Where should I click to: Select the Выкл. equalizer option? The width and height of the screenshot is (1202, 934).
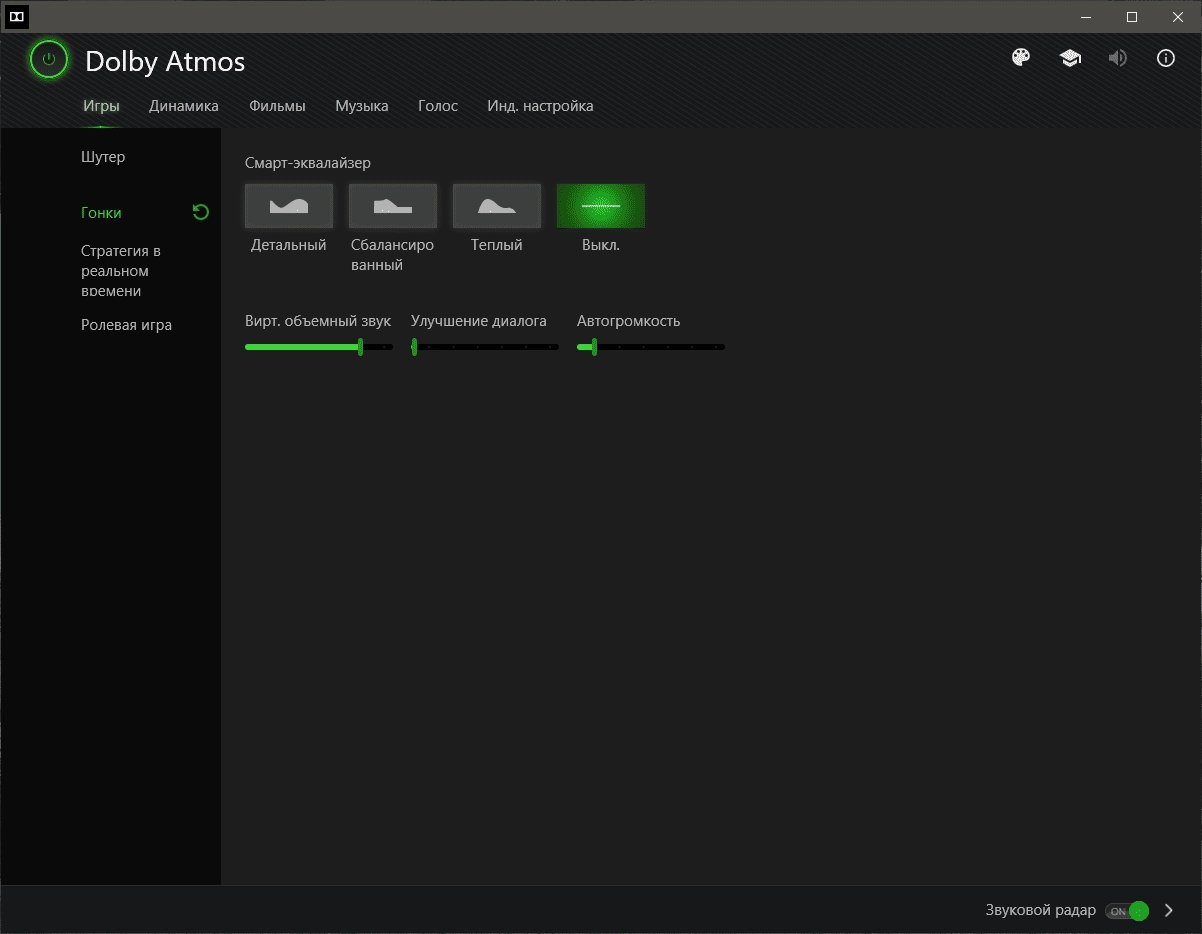[601, 206]
